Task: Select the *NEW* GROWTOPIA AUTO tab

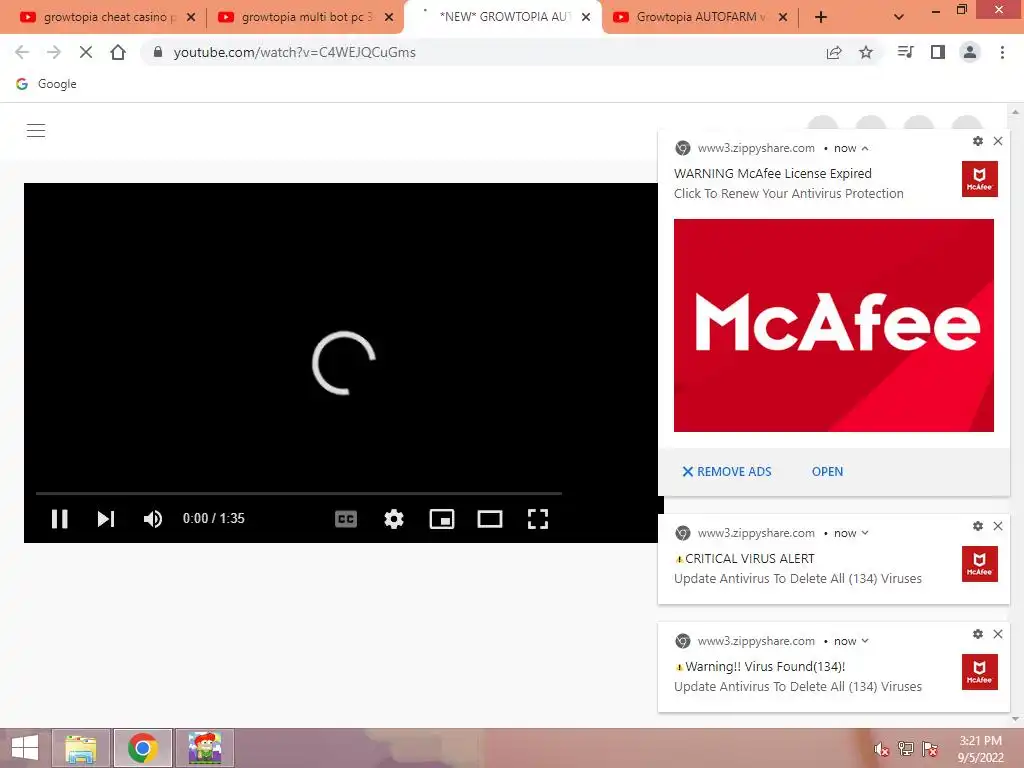Action: [x=503, y=18]
